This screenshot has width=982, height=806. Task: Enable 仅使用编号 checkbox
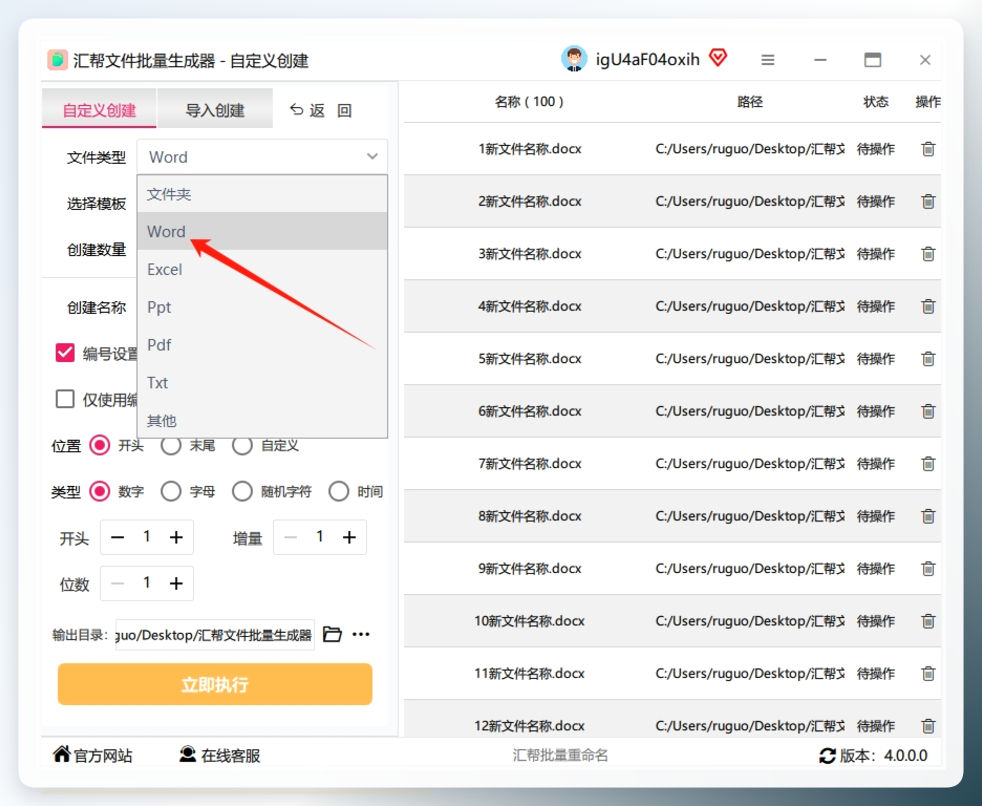point(65,399)
